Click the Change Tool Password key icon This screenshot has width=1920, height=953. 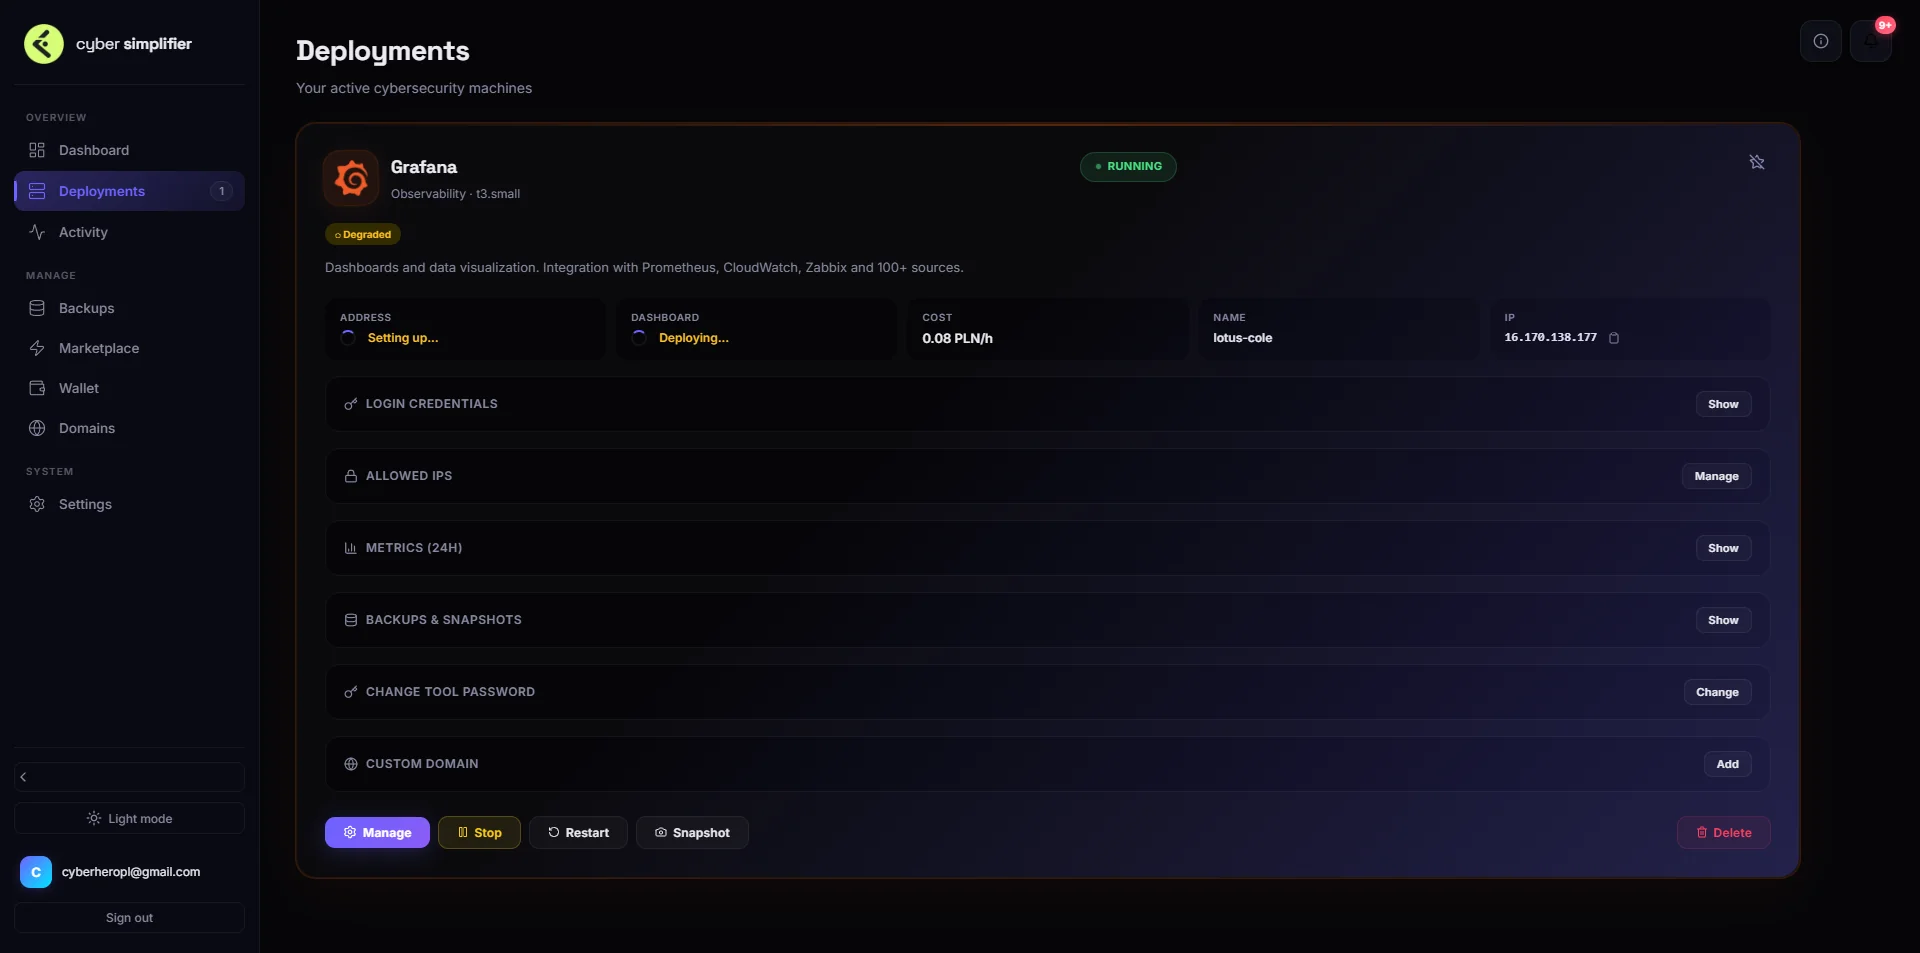point(351,692)
